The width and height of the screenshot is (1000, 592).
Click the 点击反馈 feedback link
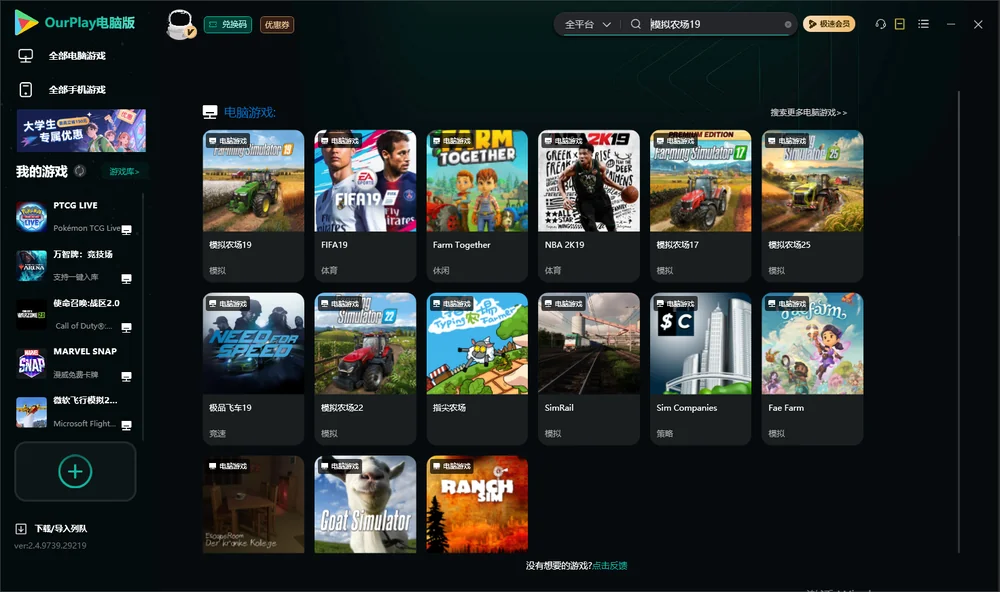tap(610, 565)
